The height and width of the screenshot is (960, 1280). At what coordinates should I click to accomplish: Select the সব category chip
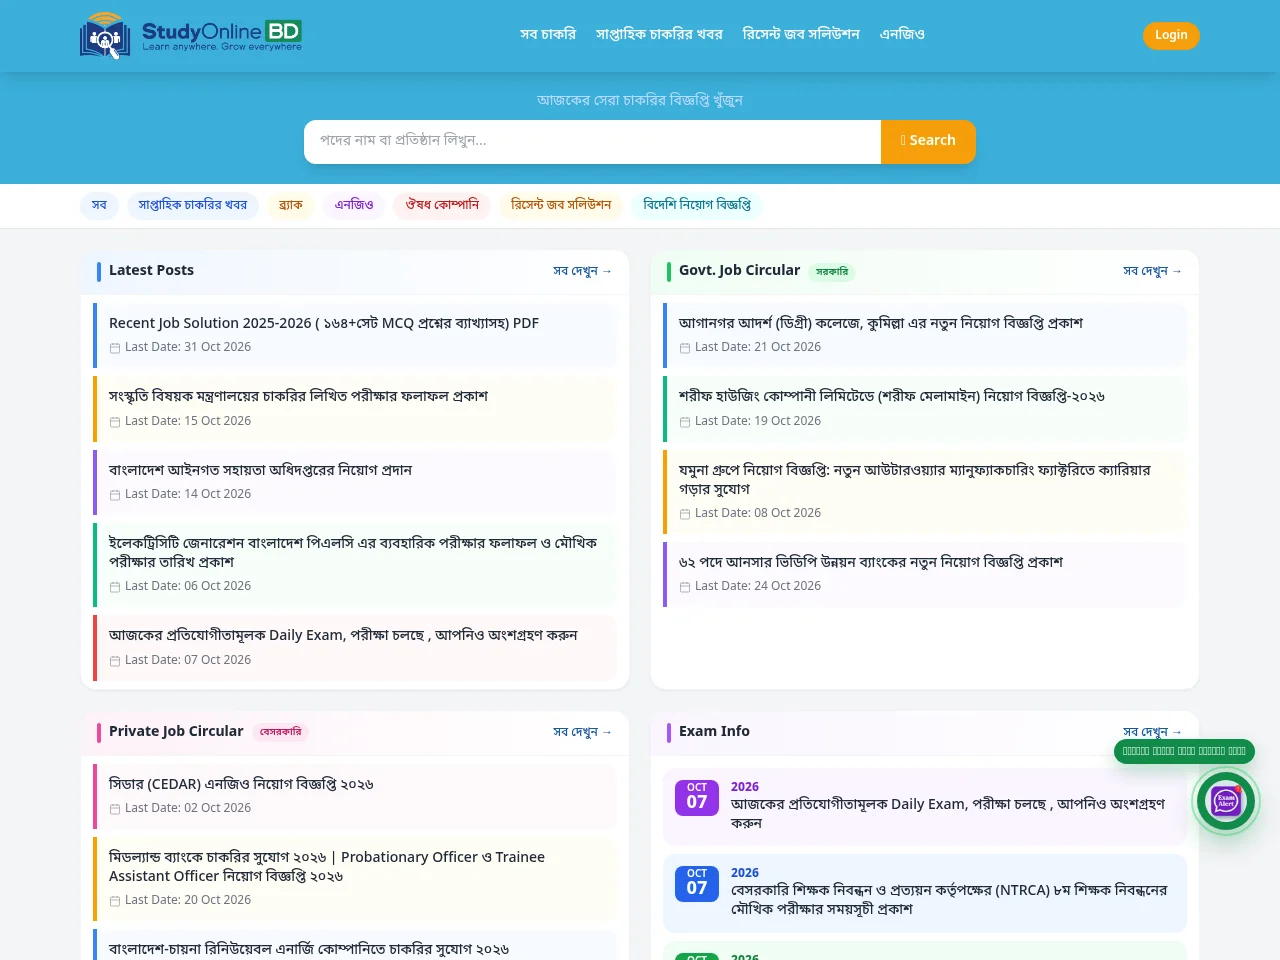99,205
